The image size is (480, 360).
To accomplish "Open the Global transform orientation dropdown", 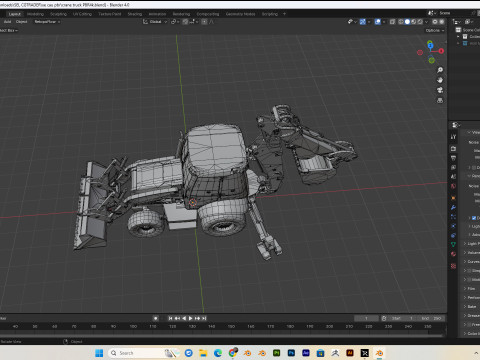I will click(155, 22).
